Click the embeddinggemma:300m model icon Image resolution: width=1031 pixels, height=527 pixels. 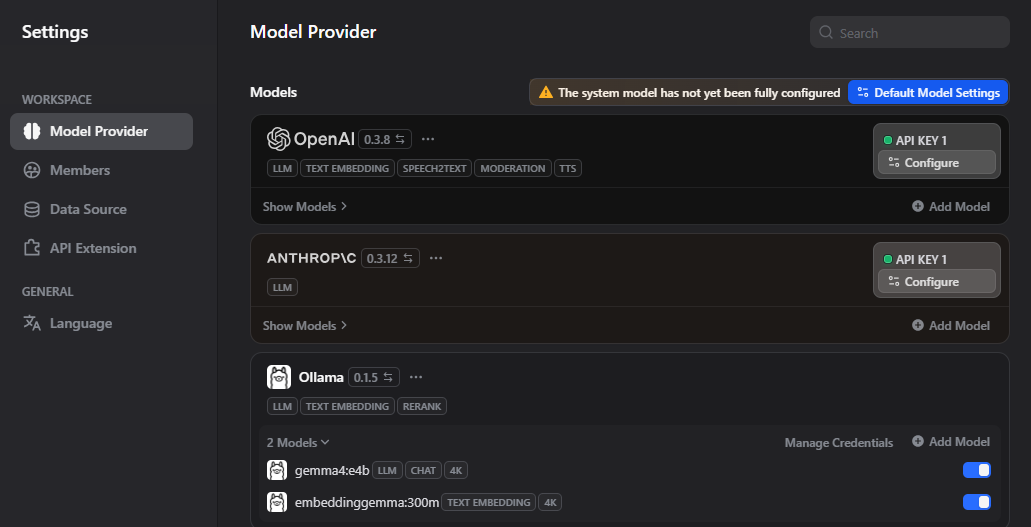pos(277,502)
